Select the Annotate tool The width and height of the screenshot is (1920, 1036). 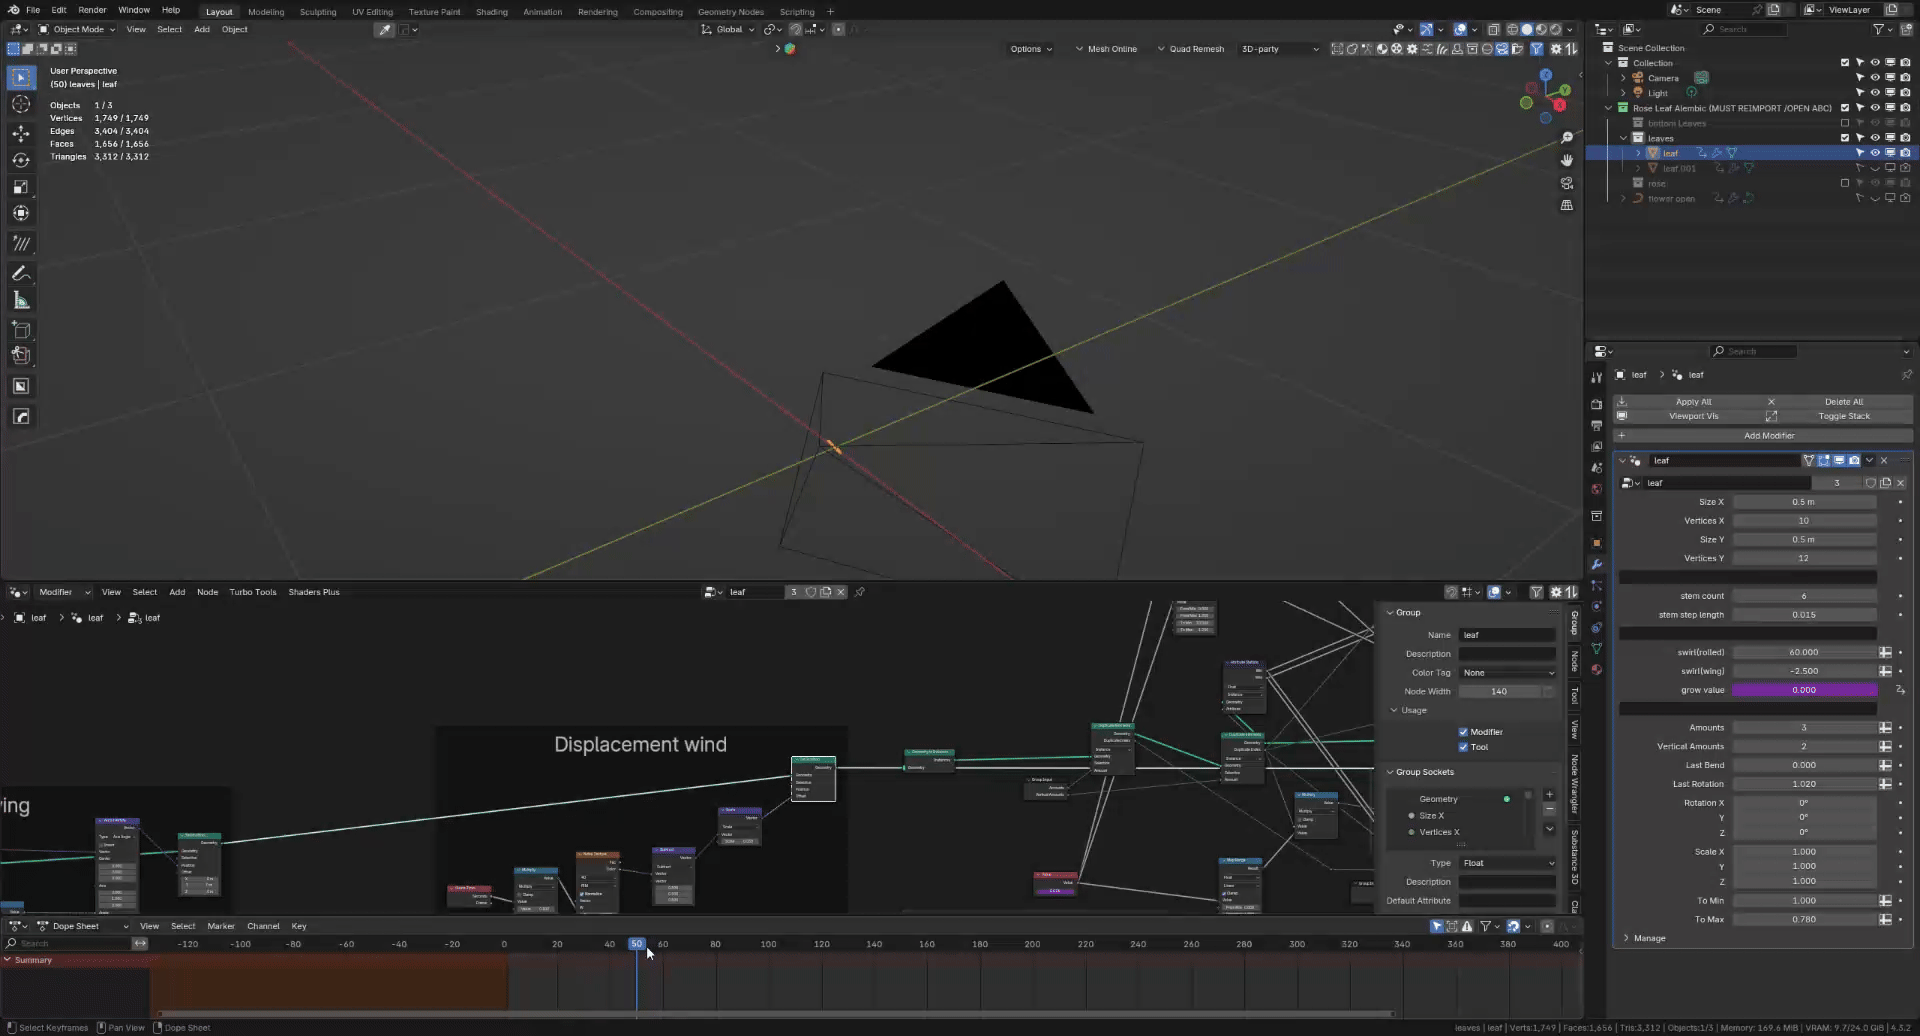[21, 273]
